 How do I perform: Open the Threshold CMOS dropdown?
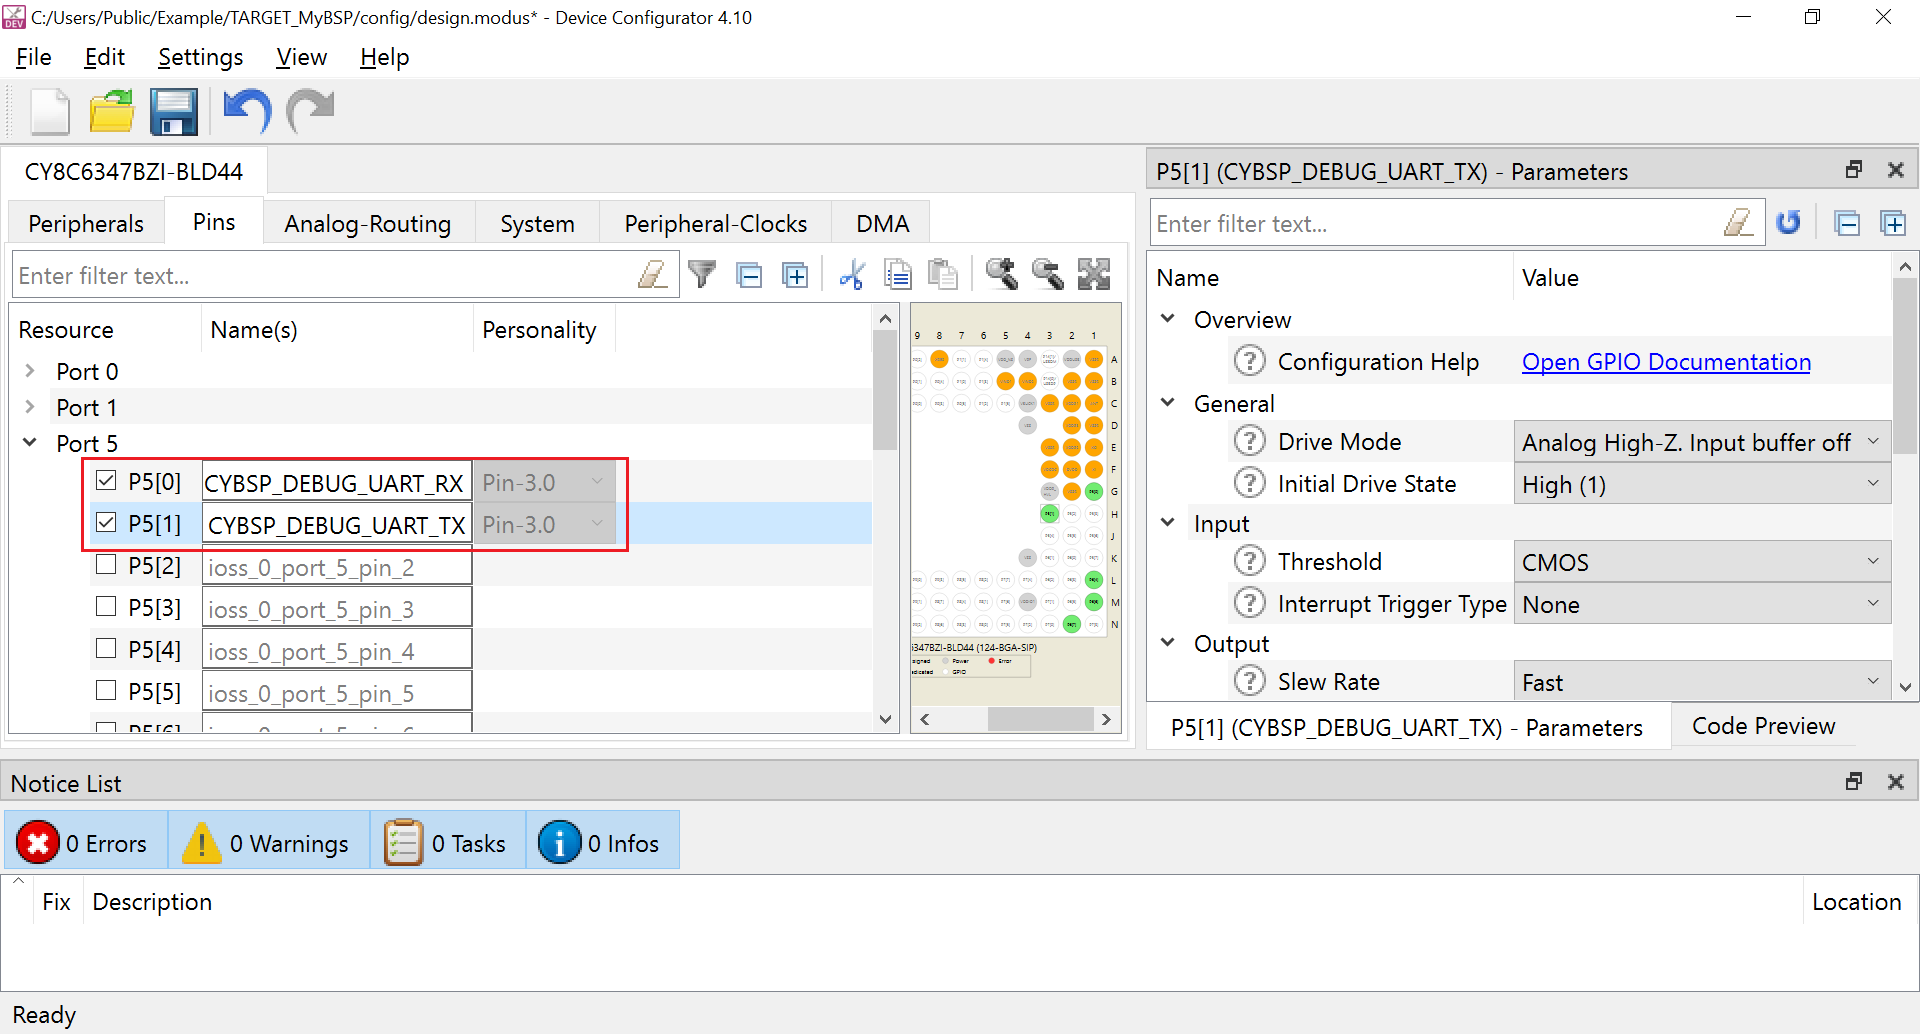click(x=1702, y=562)
